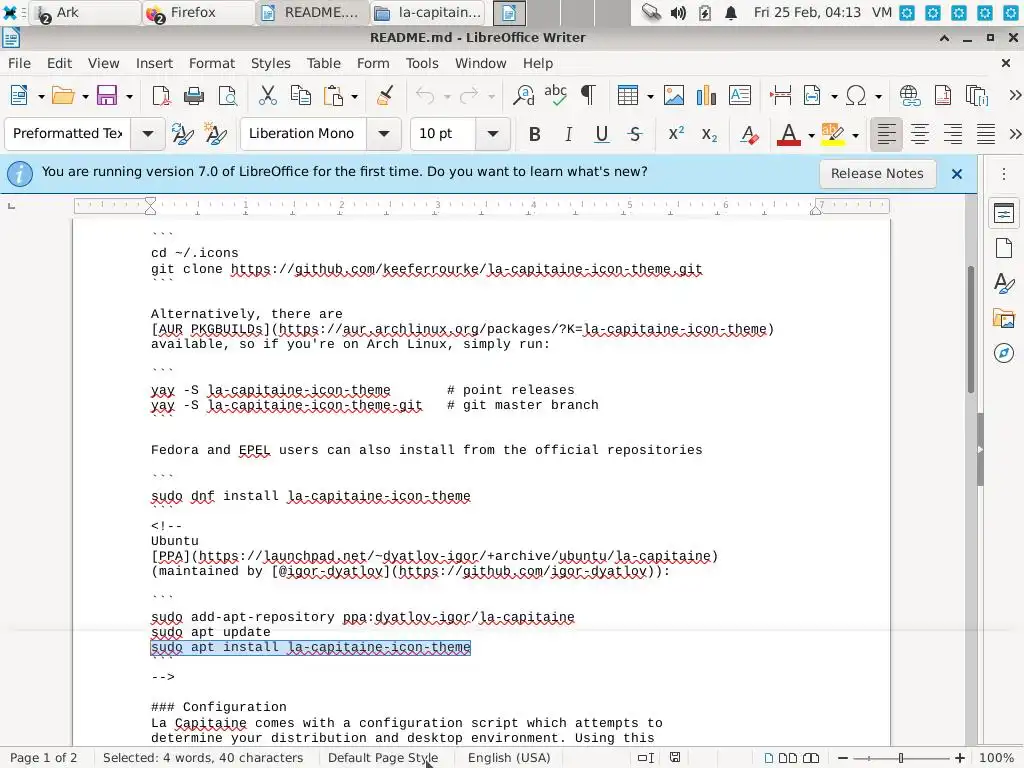This screenshot has width=1024, height=768.
Task: Save the document with the Save icon
Action: (x=107, y=95)
